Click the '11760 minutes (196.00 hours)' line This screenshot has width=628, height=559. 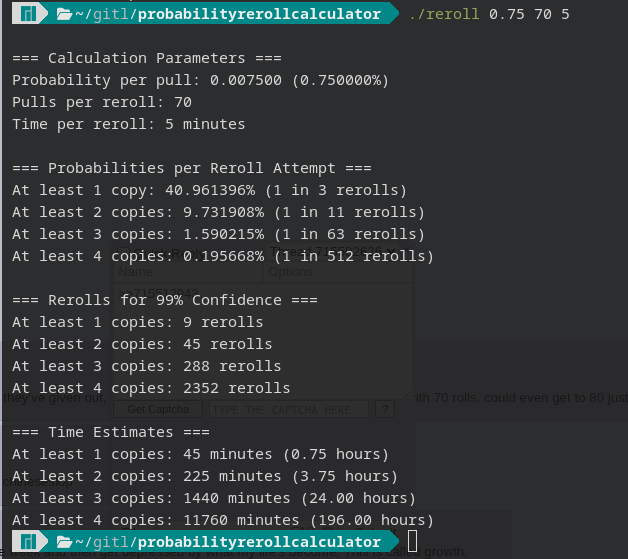click(x=223, y=521)
